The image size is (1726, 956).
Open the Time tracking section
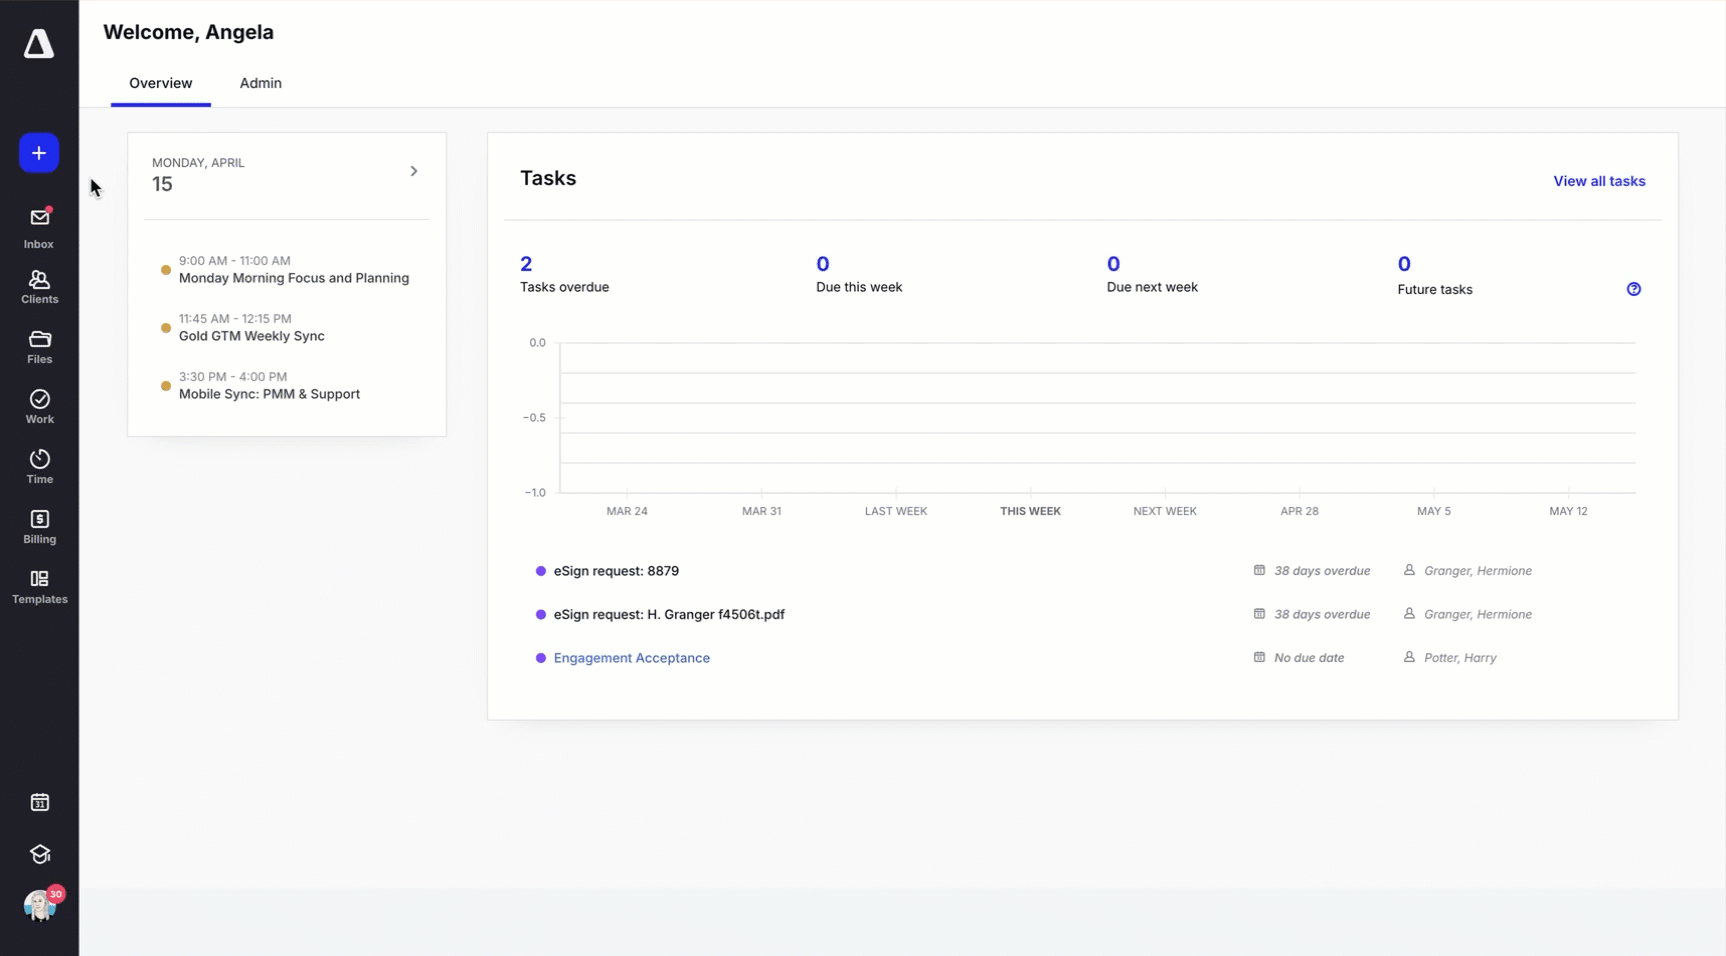coord(39,466)
